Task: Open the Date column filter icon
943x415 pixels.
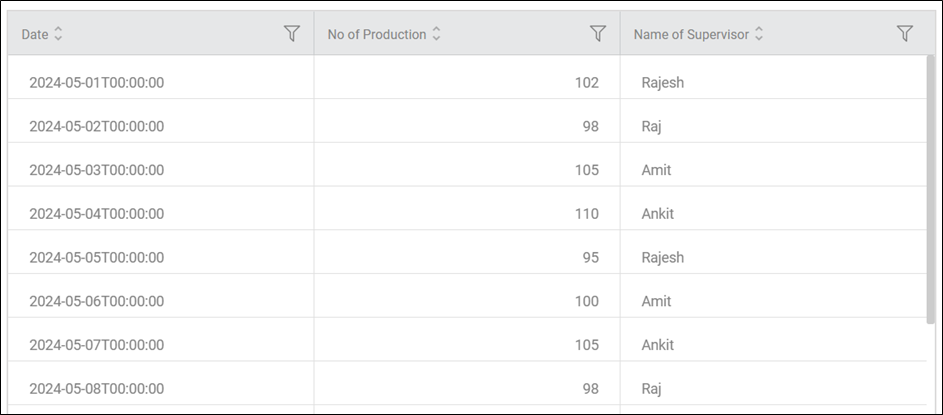Action: (292, 34)
